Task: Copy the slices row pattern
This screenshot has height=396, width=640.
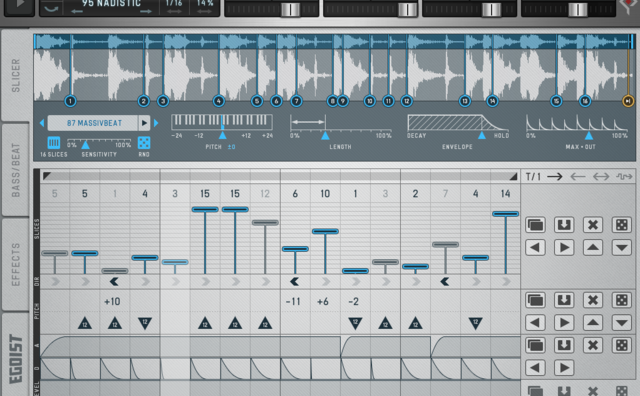Action: click(x=535, y=225)
